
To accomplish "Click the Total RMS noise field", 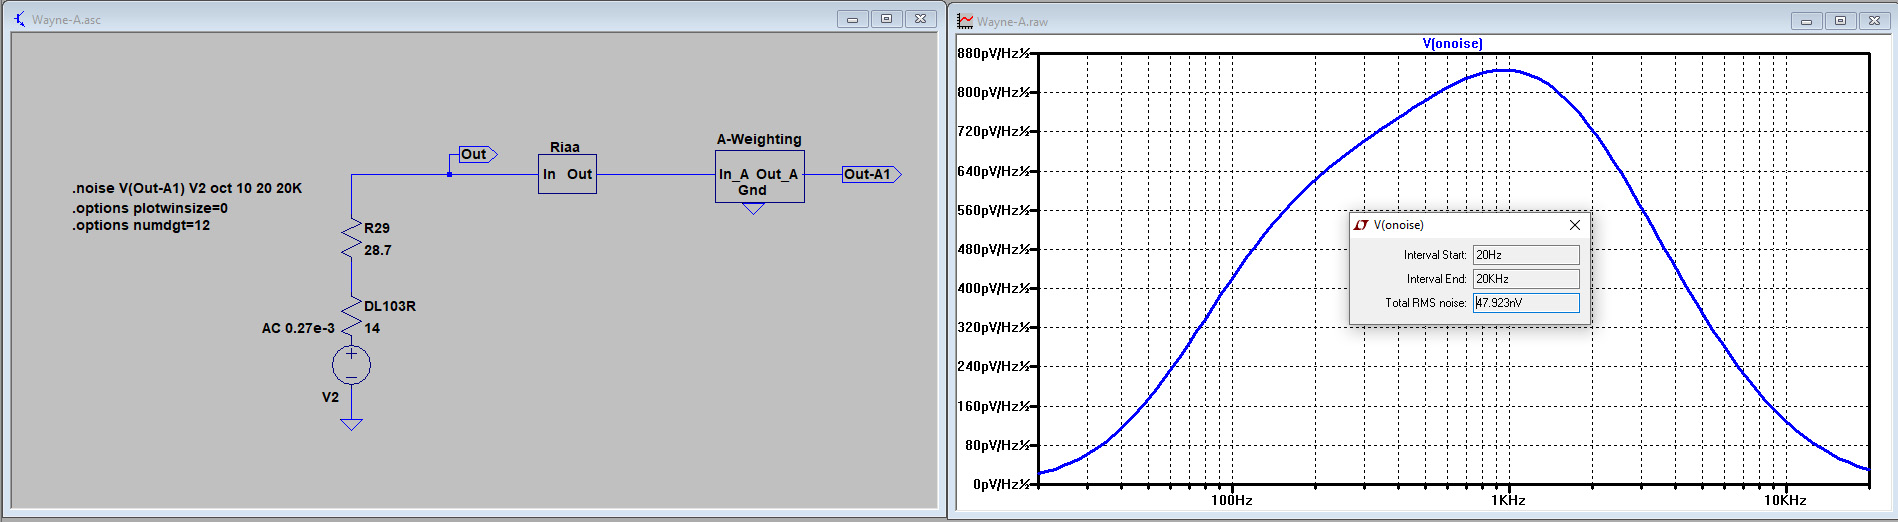I will [x=1526, y=303].
